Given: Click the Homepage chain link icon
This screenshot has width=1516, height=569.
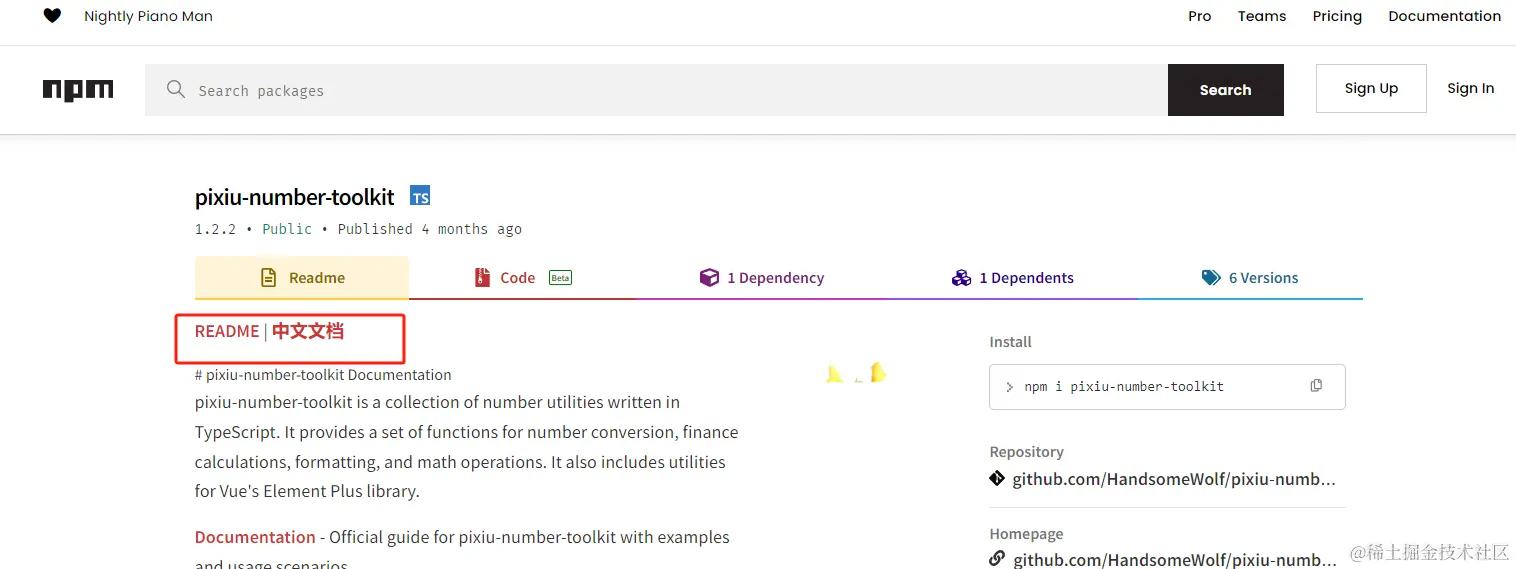Looking at the screenshot, I should tap(997, 559).
